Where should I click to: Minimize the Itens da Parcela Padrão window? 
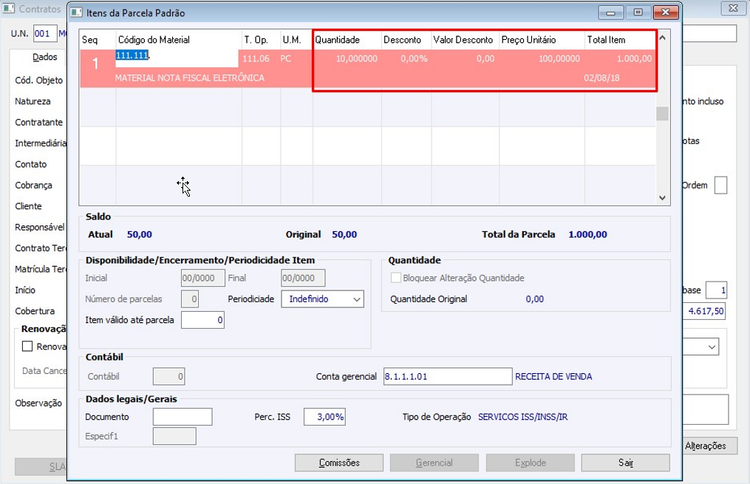tap(611, 12)
